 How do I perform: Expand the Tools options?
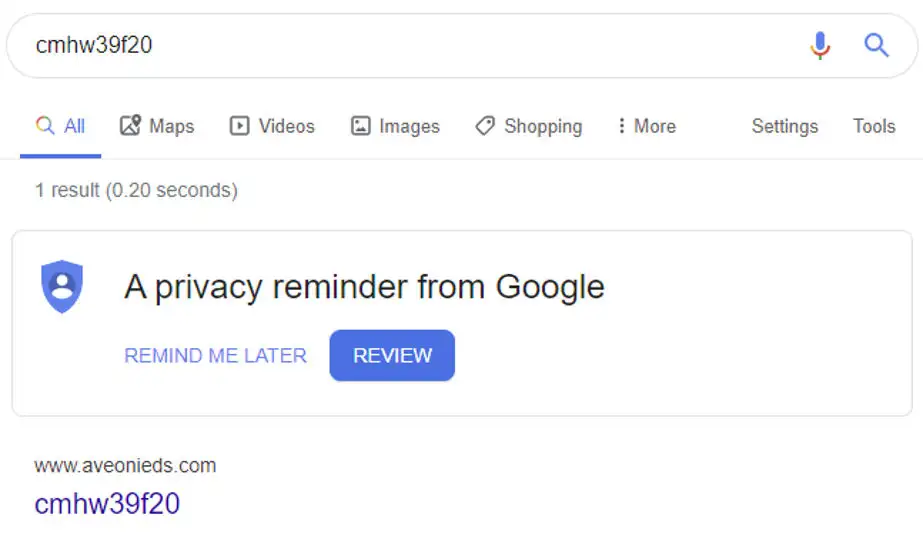coord(874,126)
